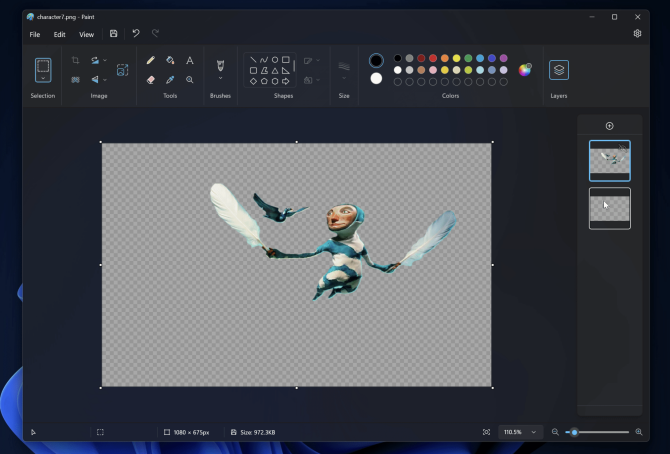Click the Rotate image icon
The height and width of the screenshot is (454, 670).
[95, 60]
